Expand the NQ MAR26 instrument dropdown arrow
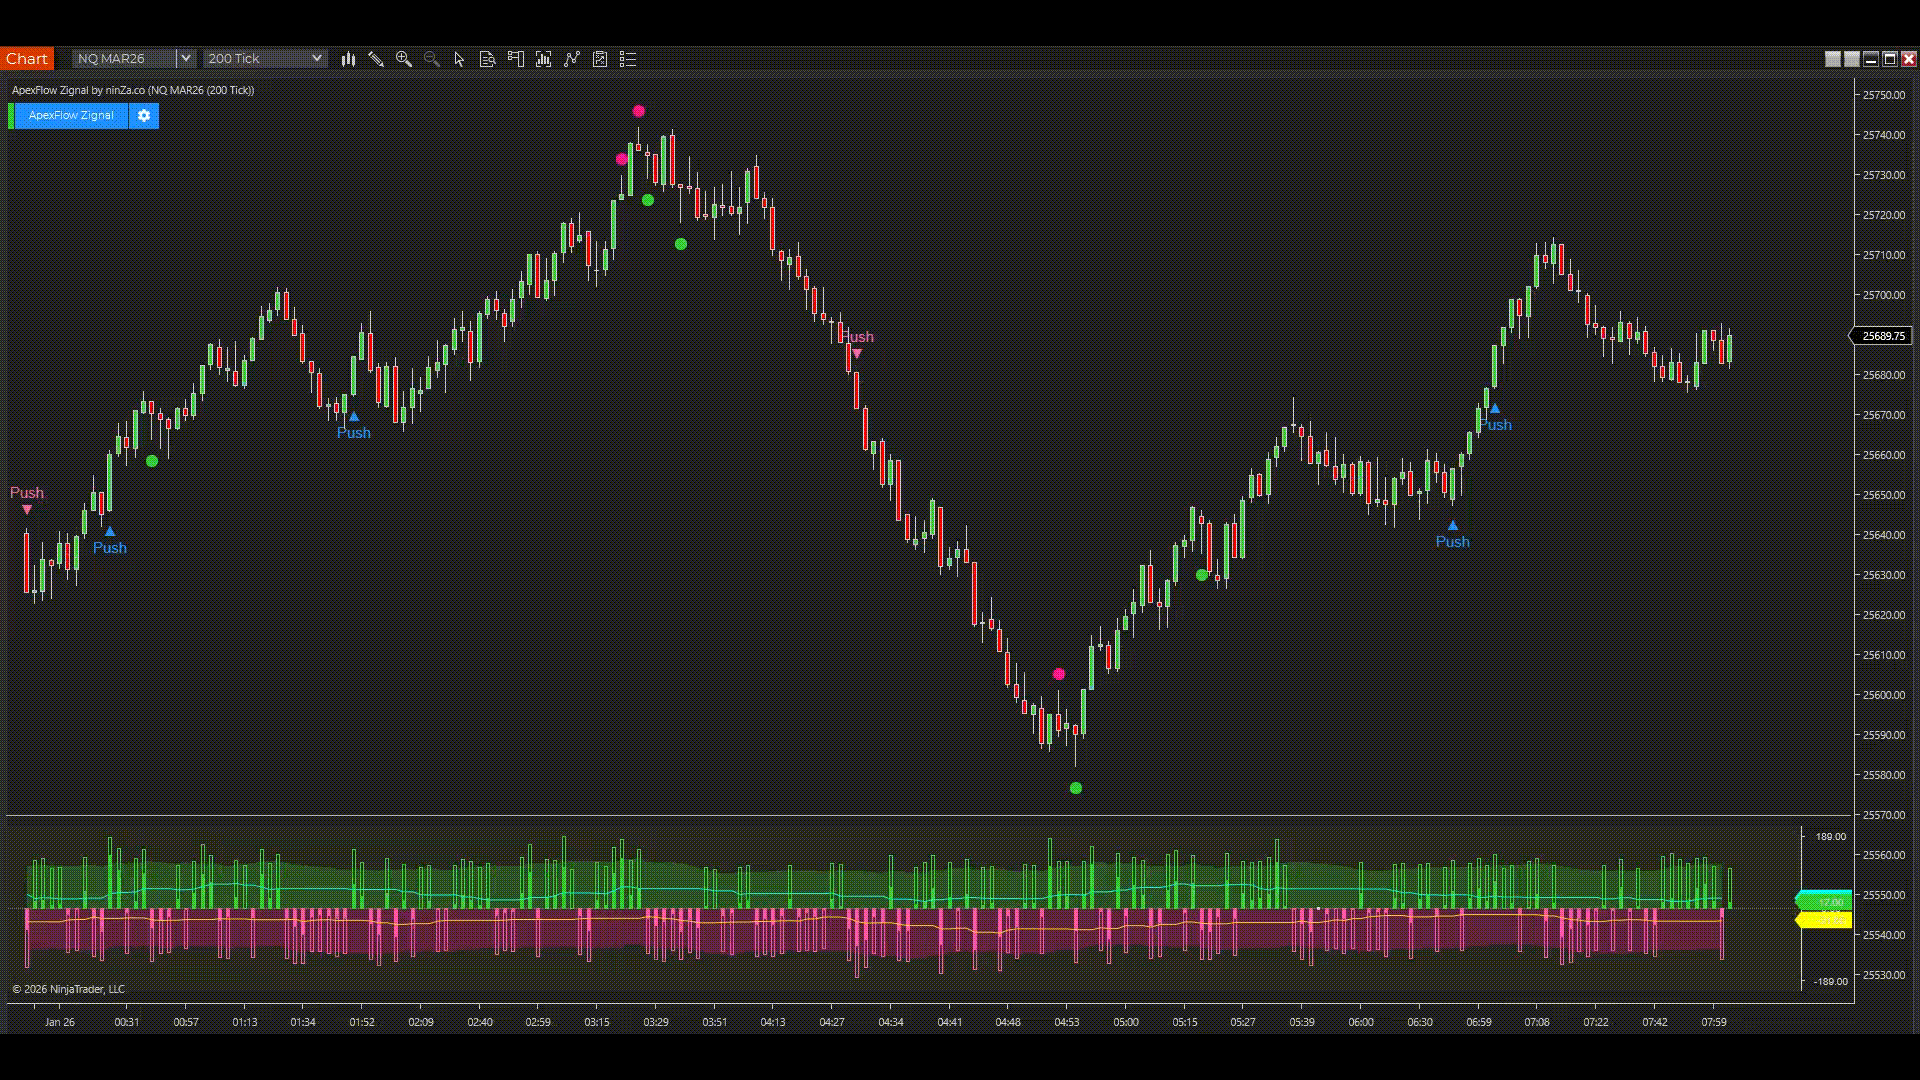1920x1080 pixels. pos(185,58)
